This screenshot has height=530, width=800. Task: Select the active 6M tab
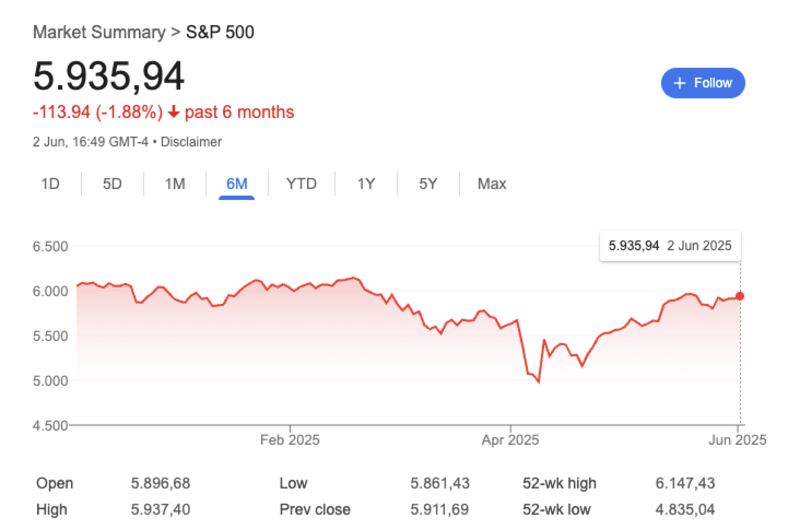click(237, 184)
